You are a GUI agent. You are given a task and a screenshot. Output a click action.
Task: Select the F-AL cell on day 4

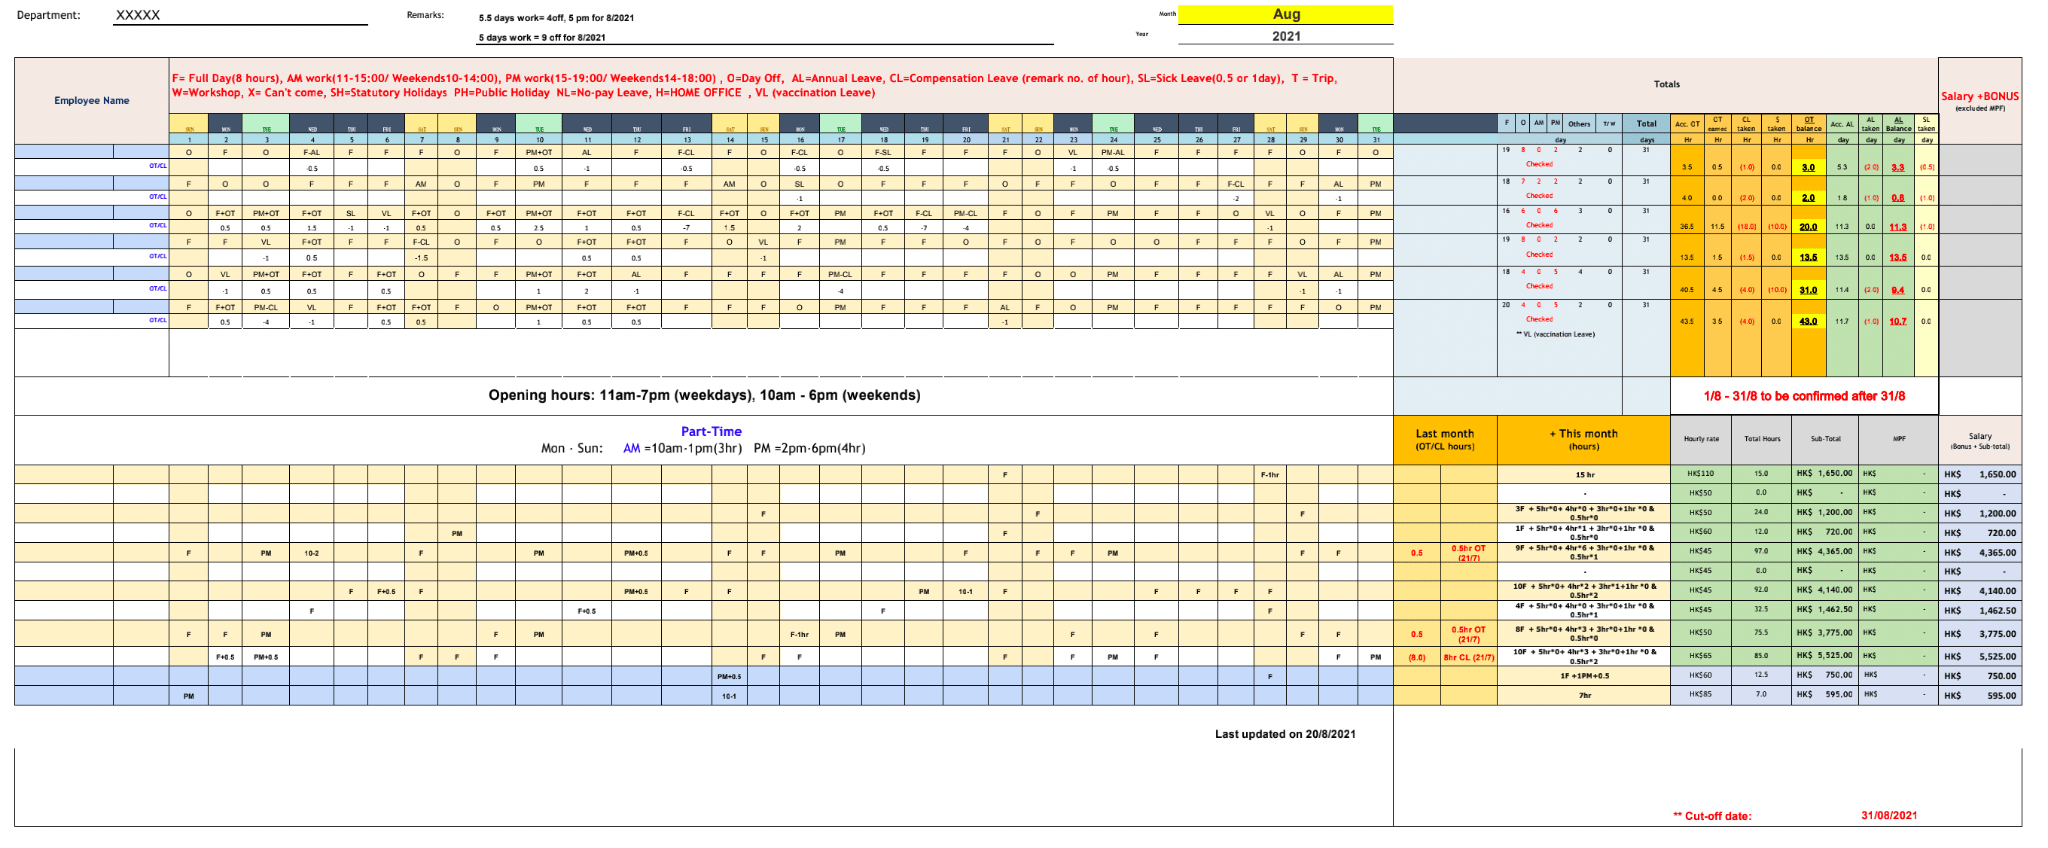tap(312, 153)
